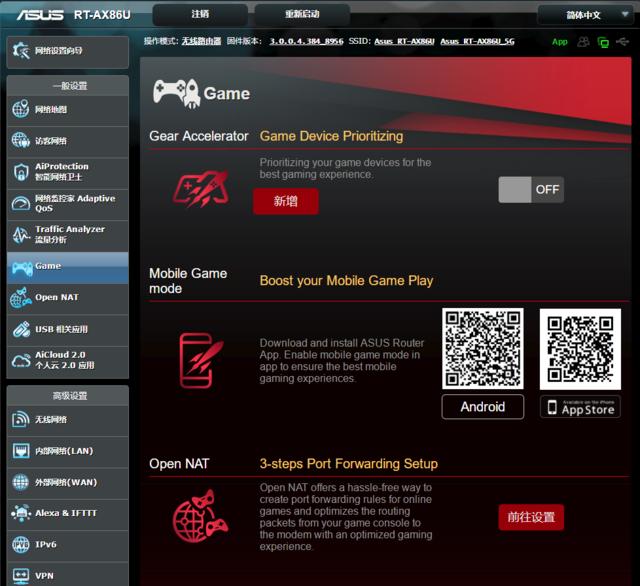This screenshot has width=640, height=586.
Task: Select the Game controller sidebar icon
Action: 22,268
